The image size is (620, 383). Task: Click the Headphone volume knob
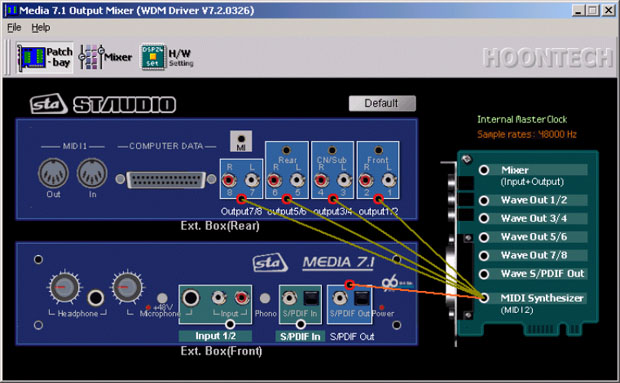(x=64, y=287)
